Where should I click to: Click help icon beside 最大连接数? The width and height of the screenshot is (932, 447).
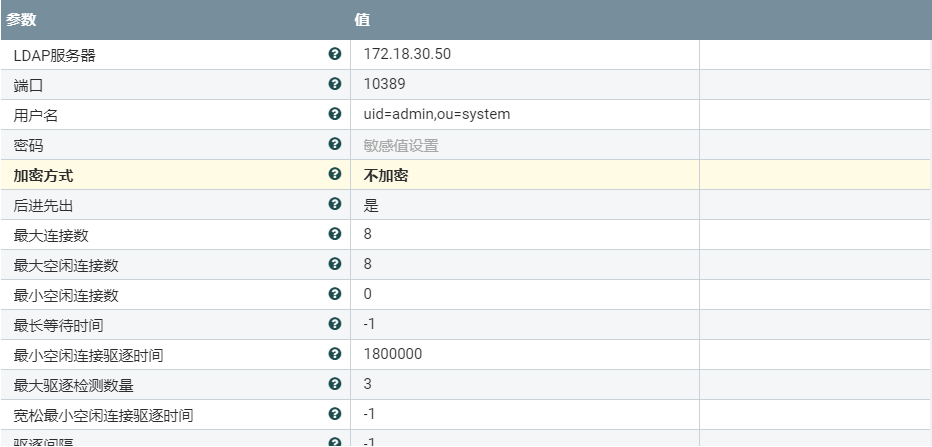334,235
